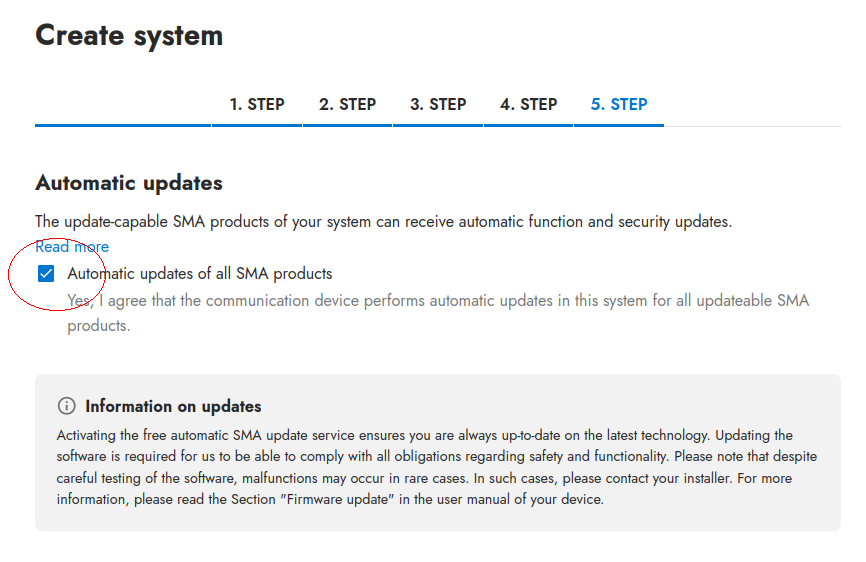Screen dimensions: 866x562
Task: Click the 'Automatic updates' section heading
Action: click(x=129, y=183)
